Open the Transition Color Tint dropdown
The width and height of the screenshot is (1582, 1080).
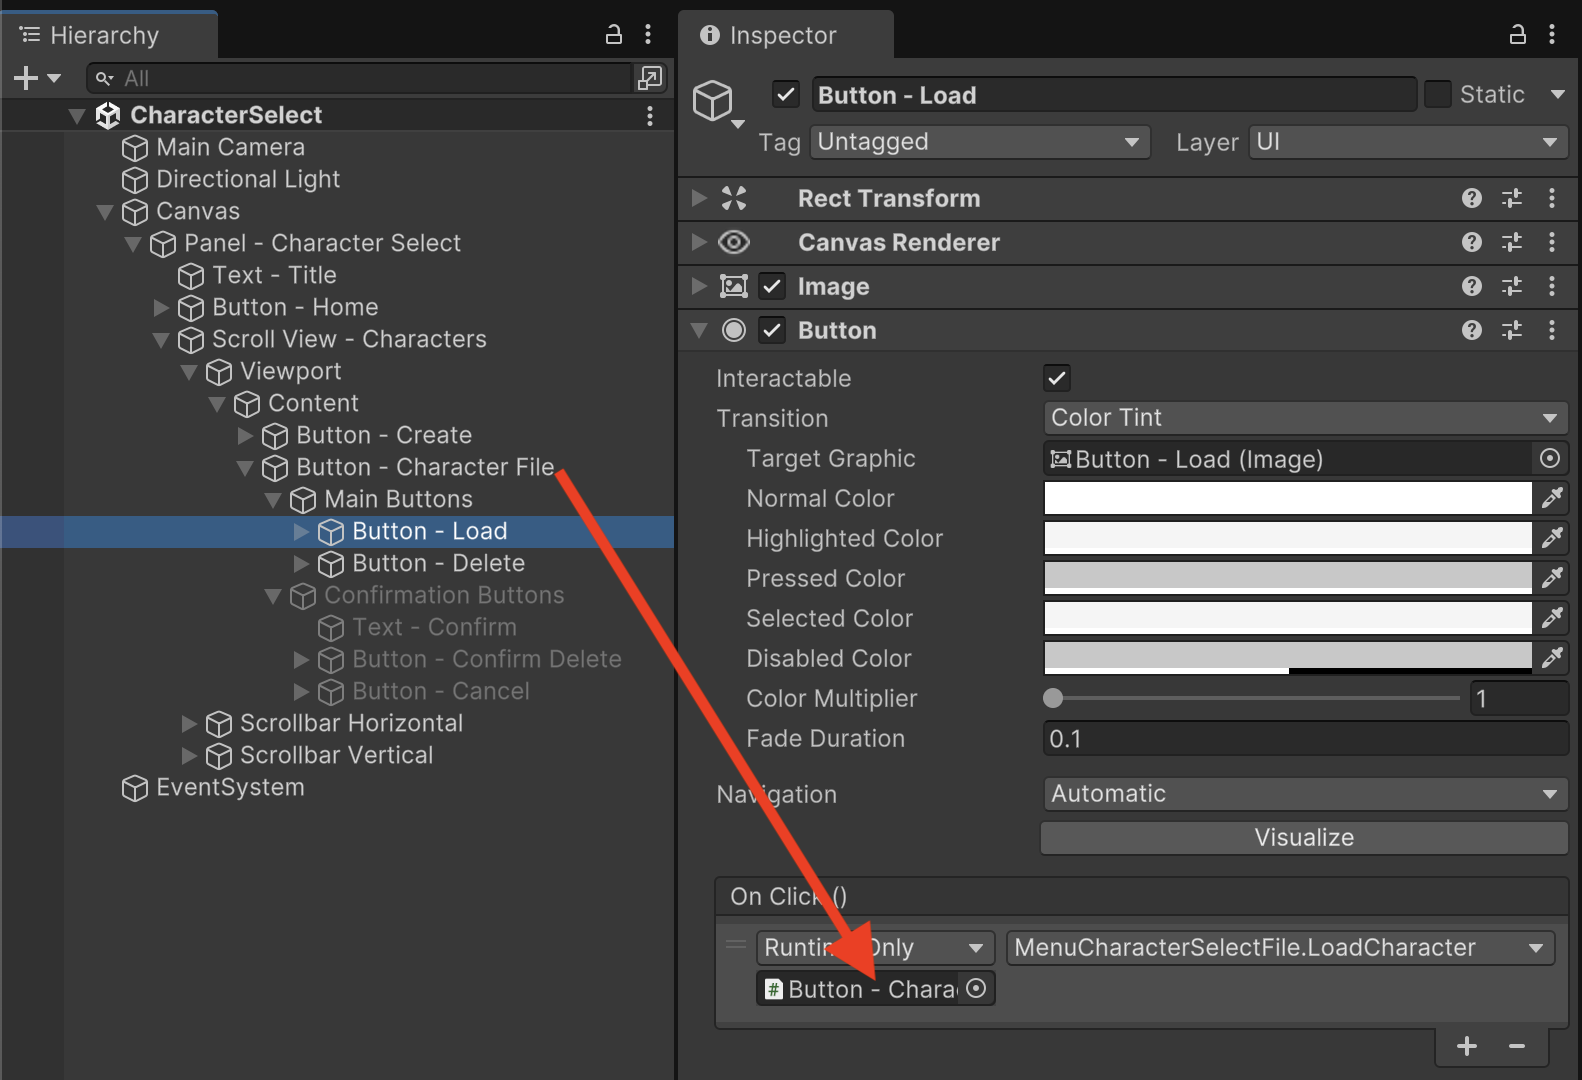1304,418
